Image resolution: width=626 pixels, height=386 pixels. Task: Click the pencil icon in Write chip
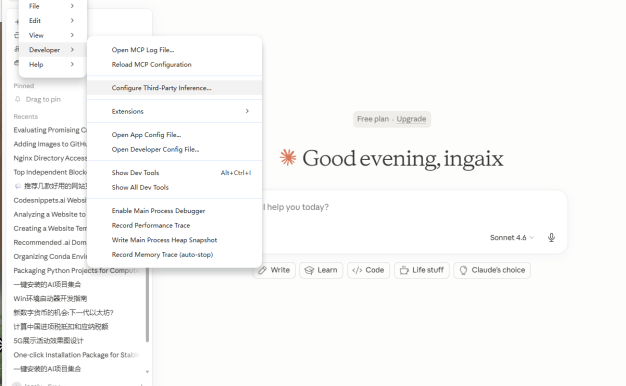[x=262, y=270]
